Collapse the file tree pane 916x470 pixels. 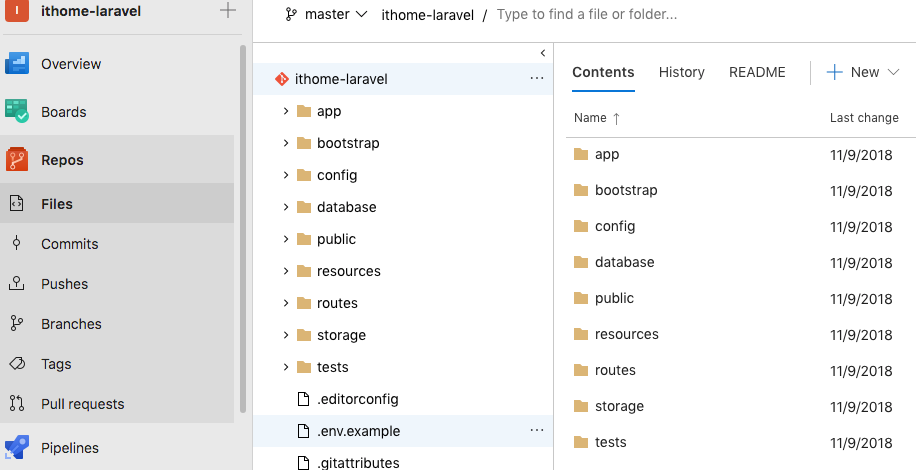(x=543, y=53)
